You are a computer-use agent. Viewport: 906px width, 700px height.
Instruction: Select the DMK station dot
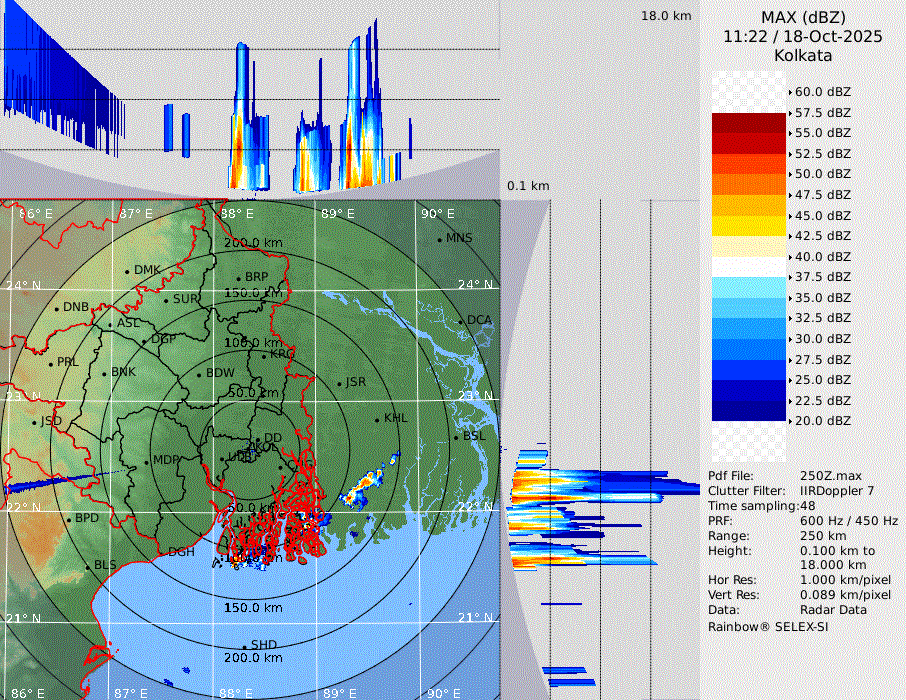pos(127,271)
